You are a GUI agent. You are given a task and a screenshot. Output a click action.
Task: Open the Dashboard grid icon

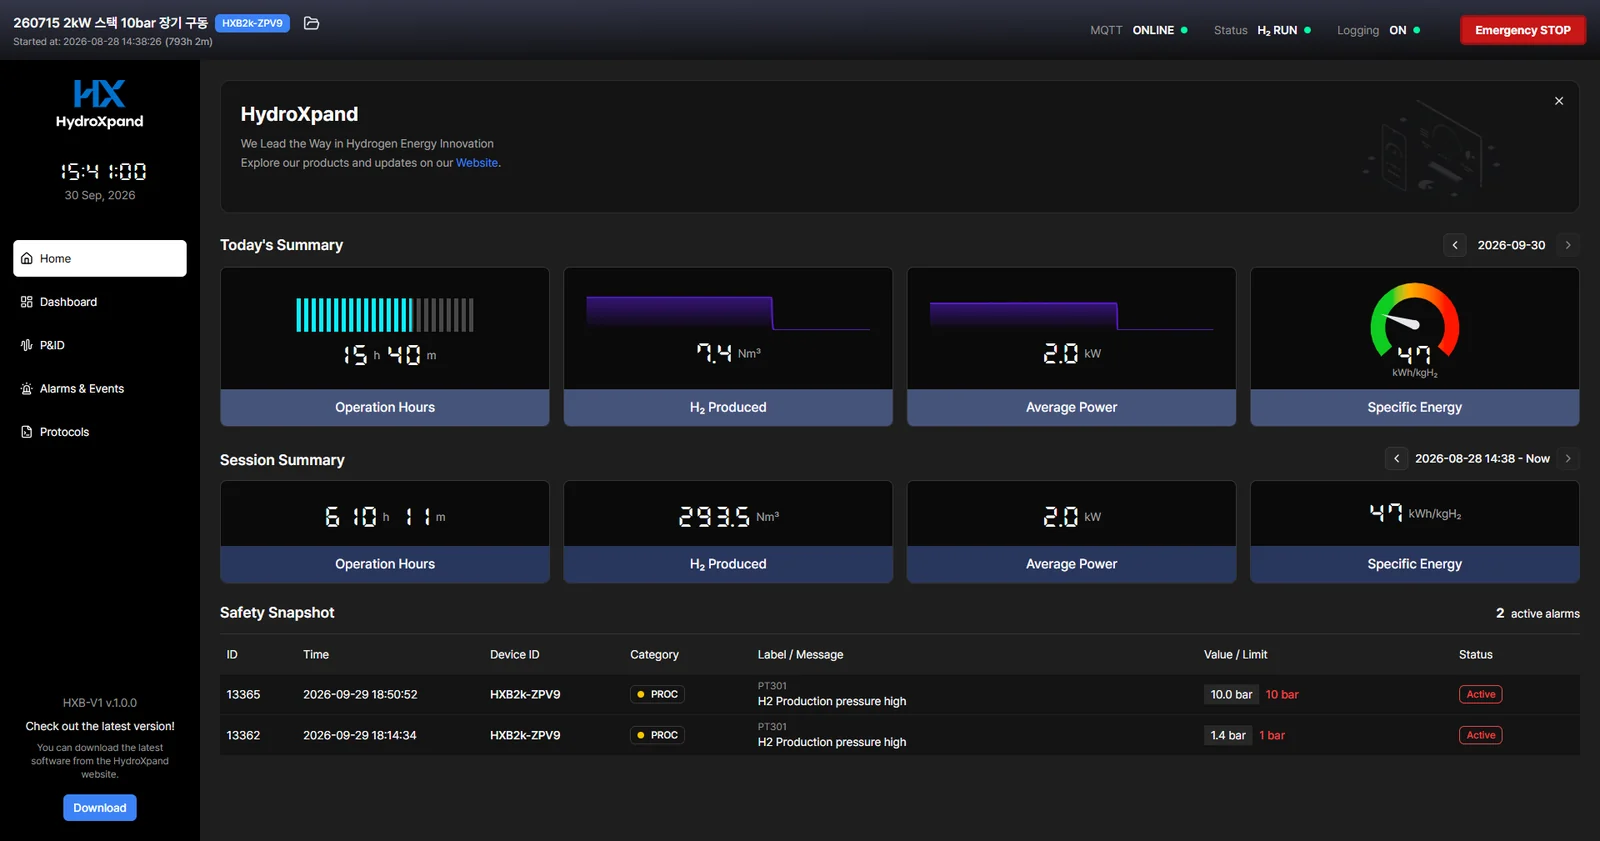[x=27, y=302]
